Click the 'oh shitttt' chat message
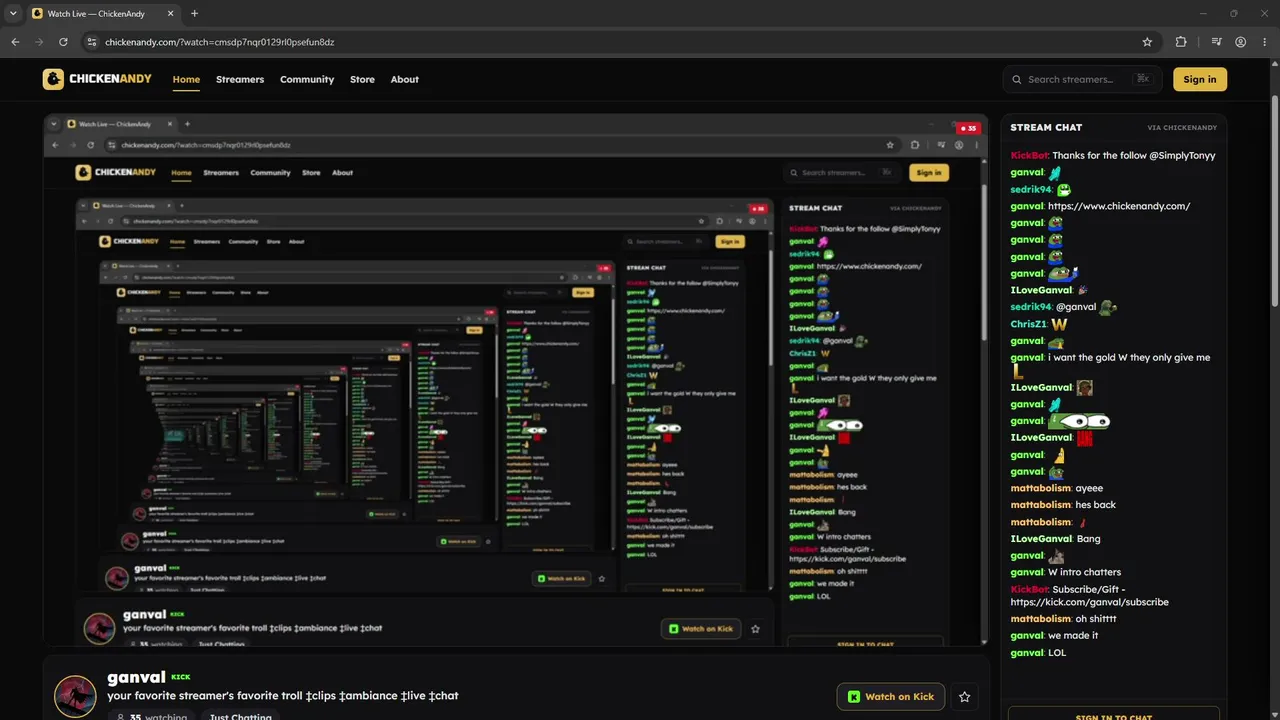This screenshot has height=720, width=1280. pyautogui.click(x=1096, y=619)
